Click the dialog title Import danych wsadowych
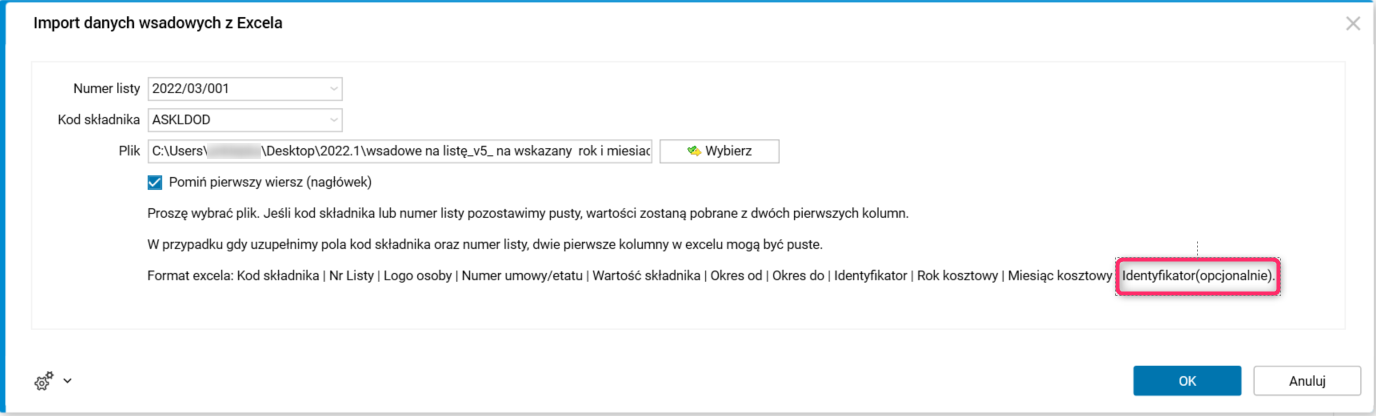This screenshot has width=1376, height=416. pos(158,23)
